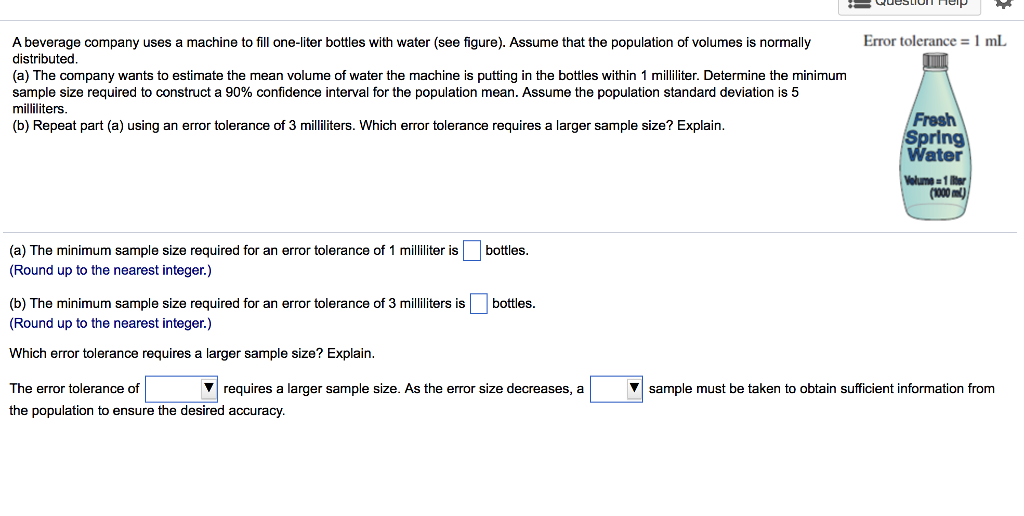This screenshot has width=1024, height=516.
Task: Click answer box for 3 milliliters tolerance
Action: pos(479,303)
